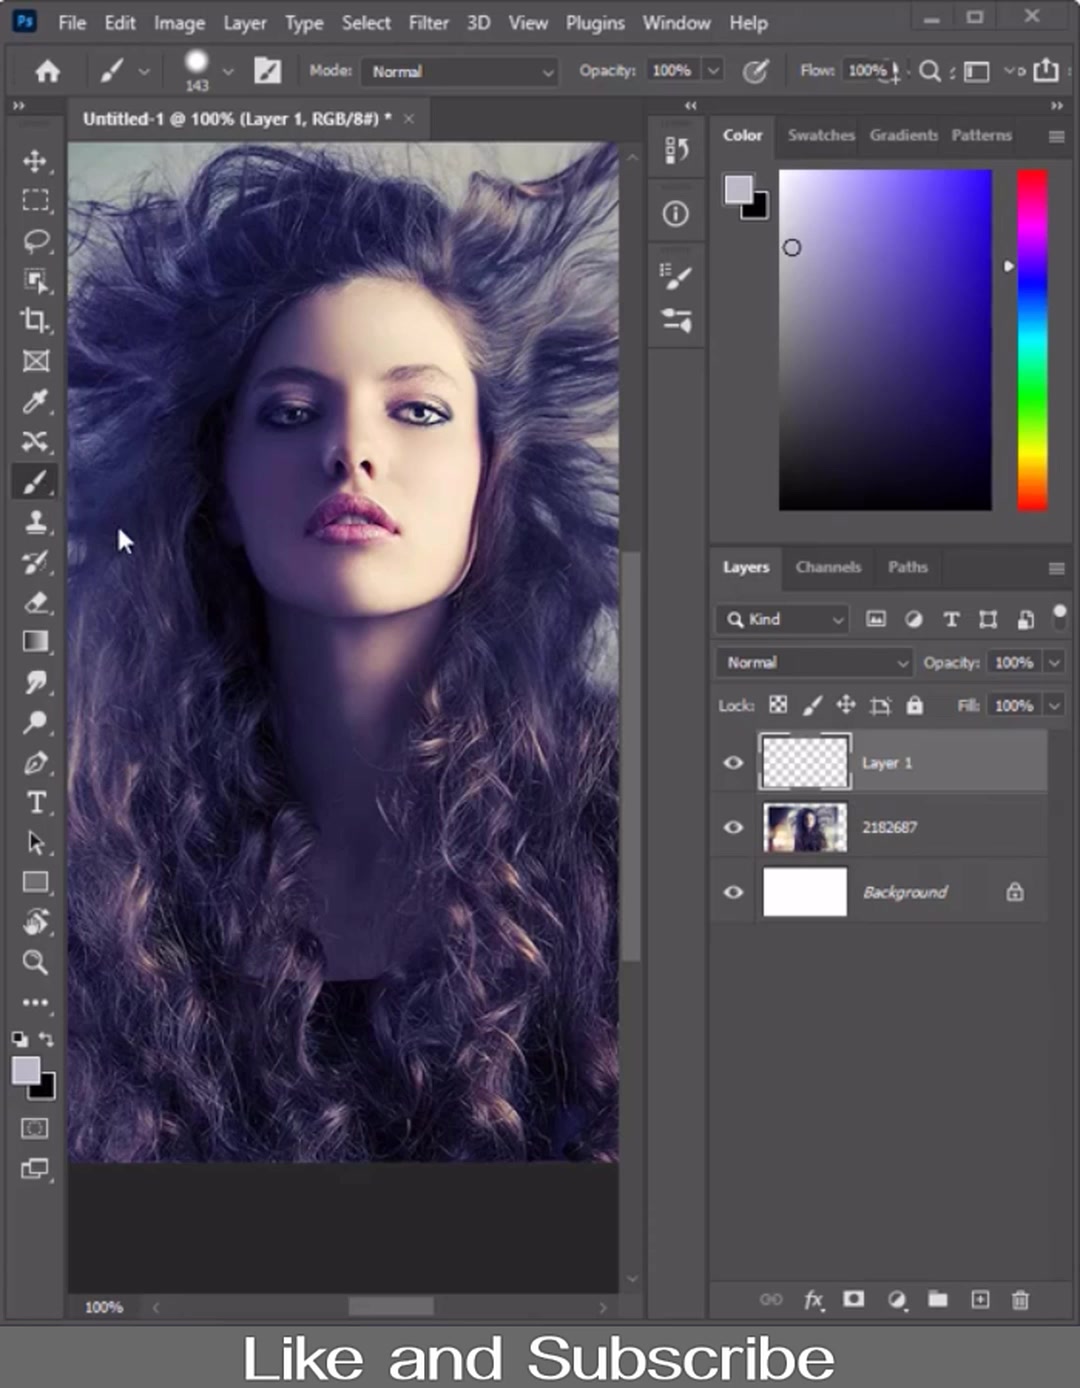The height and width of the screenshot is (1388, 1080).
Task: Pick the Eyedropper tool
Action: tap(36, 401)
